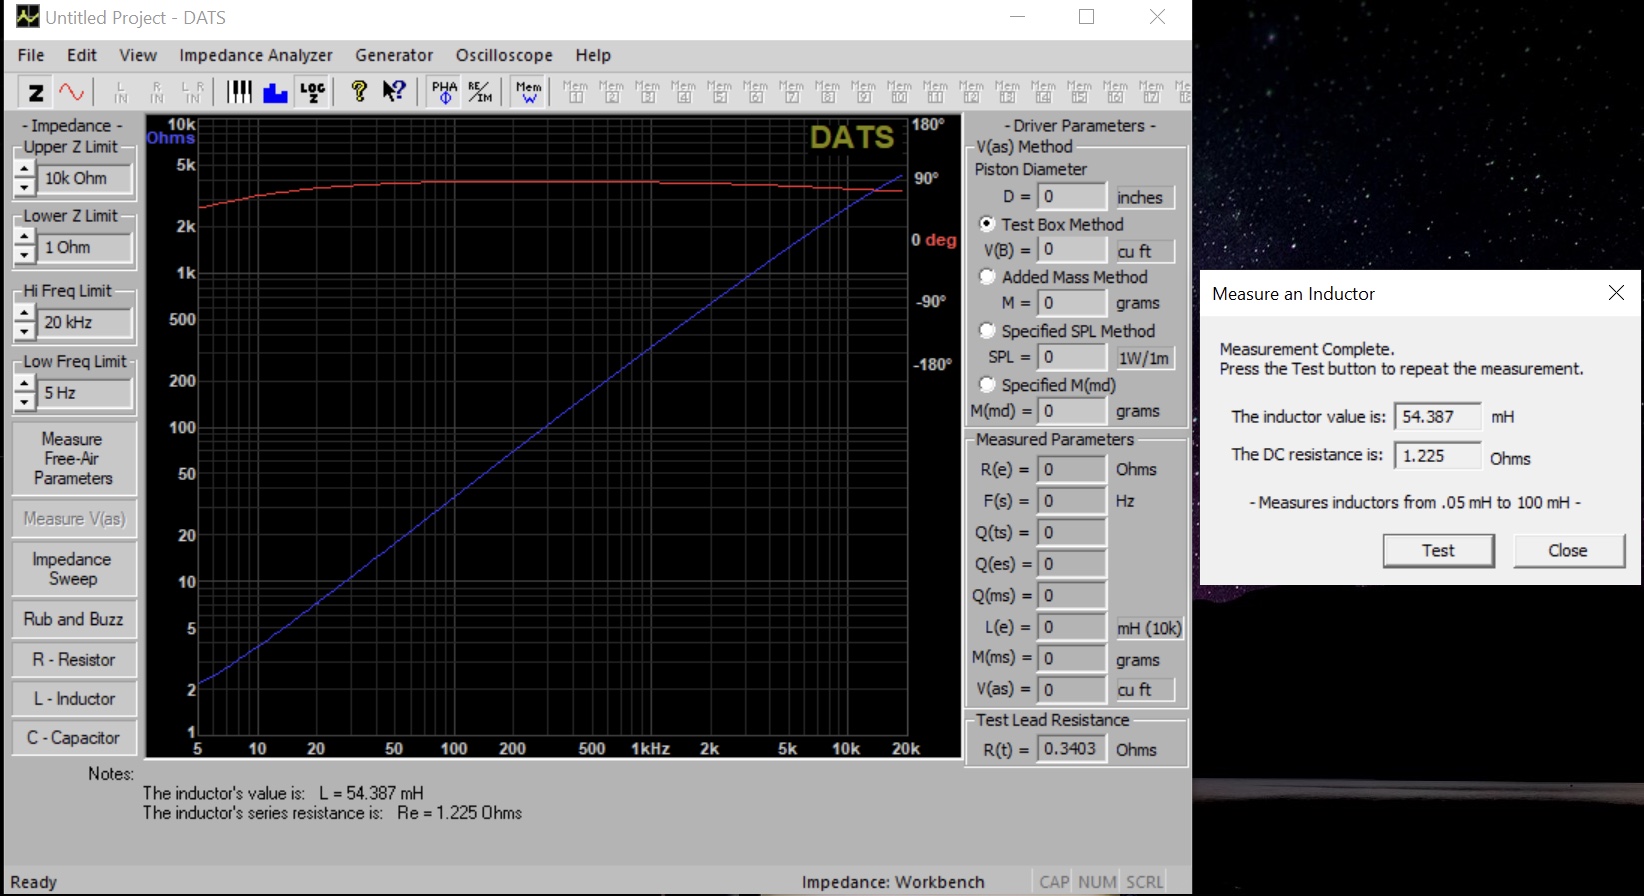This screenshot has width=1644, height=896.
Task: Toggle the PHA phase display icon
Action: coord(444,92)
